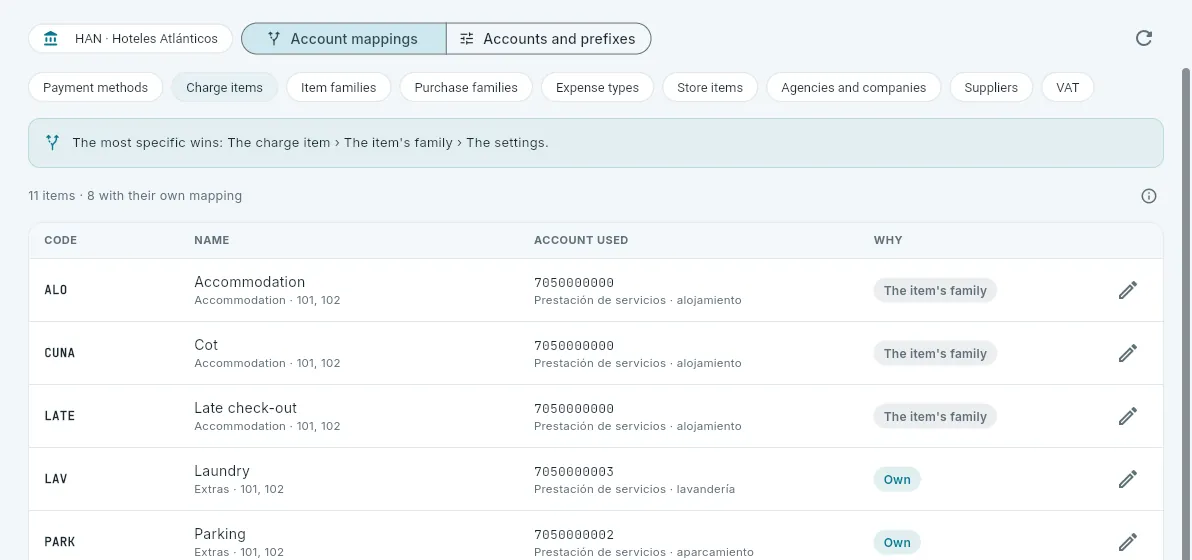Viewport: 1192px width, 560px height.
Task: Switch to Account mappings view
Action: tap(344, 39)
